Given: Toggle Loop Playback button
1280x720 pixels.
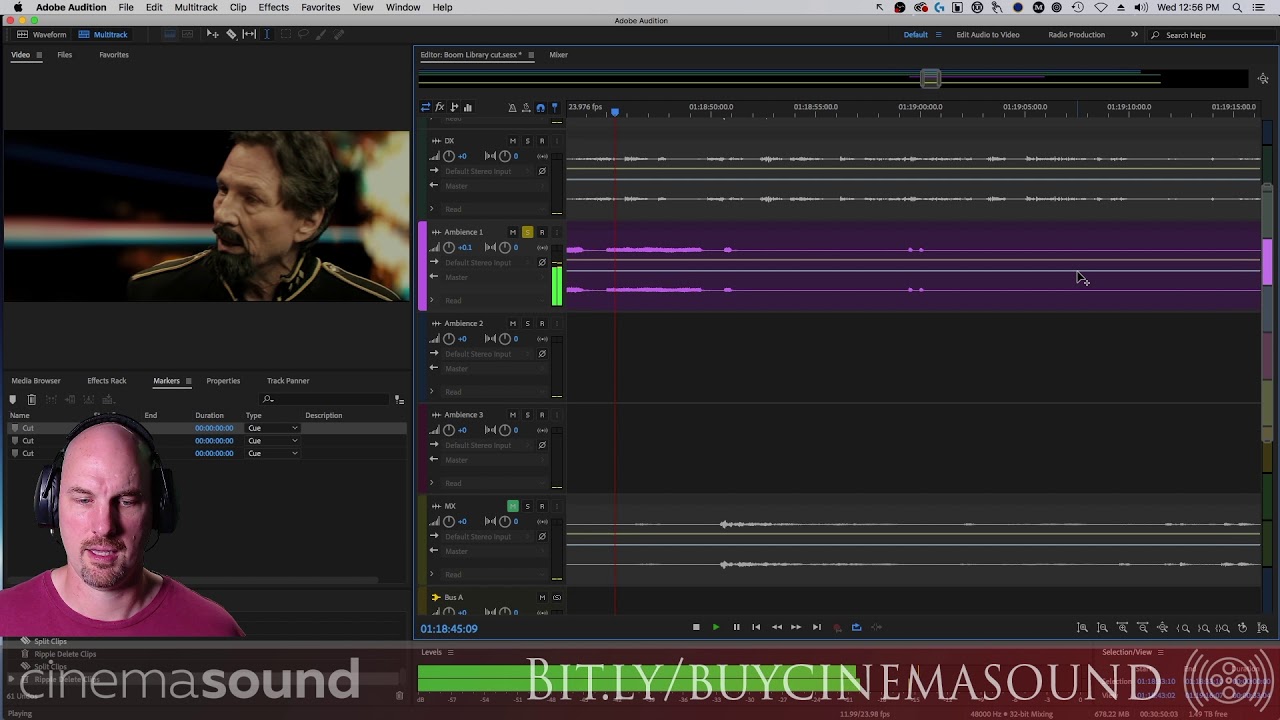Looking at the screenshot, I should coord(856,627).
